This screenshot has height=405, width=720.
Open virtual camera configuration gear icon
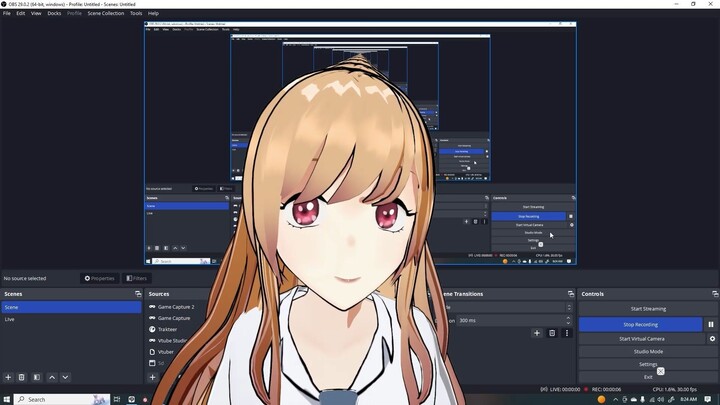click(712, 338)
